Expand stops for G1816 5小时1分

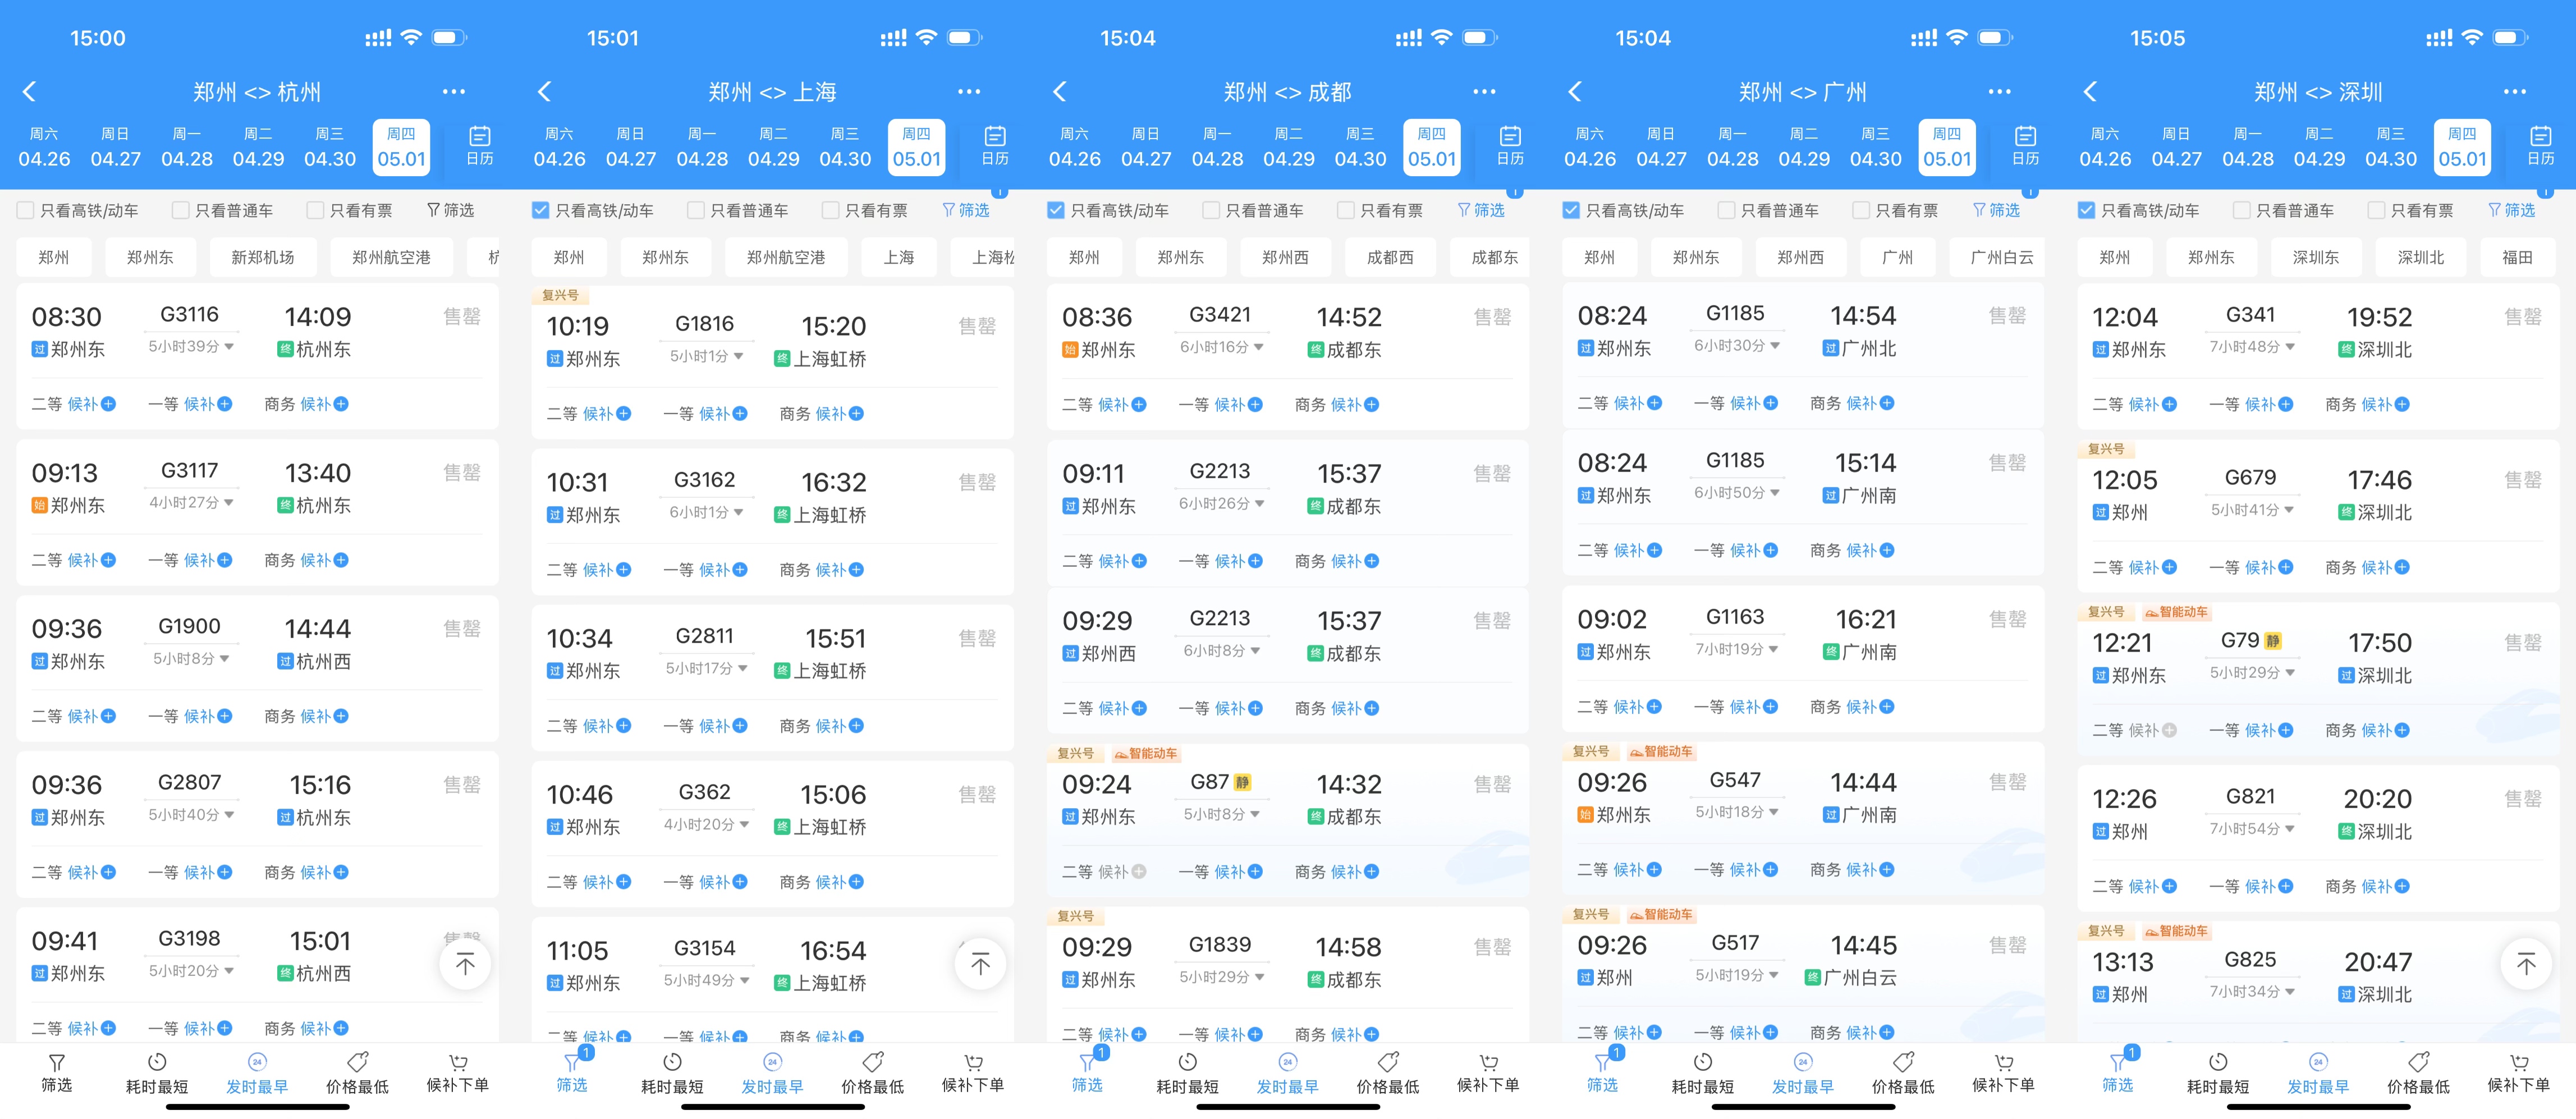[706, 356]
